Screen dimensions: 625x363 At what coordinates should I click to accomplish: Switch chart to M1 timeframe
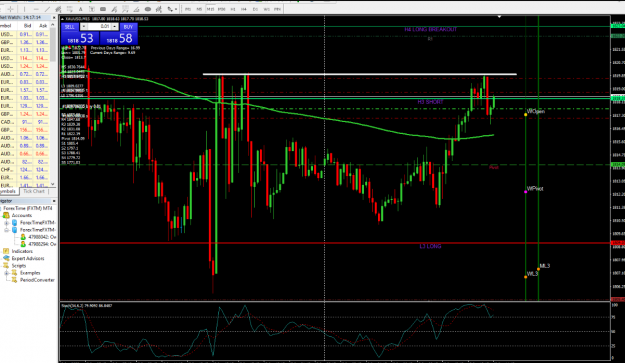pyautogui.click(x=188, y=9)
